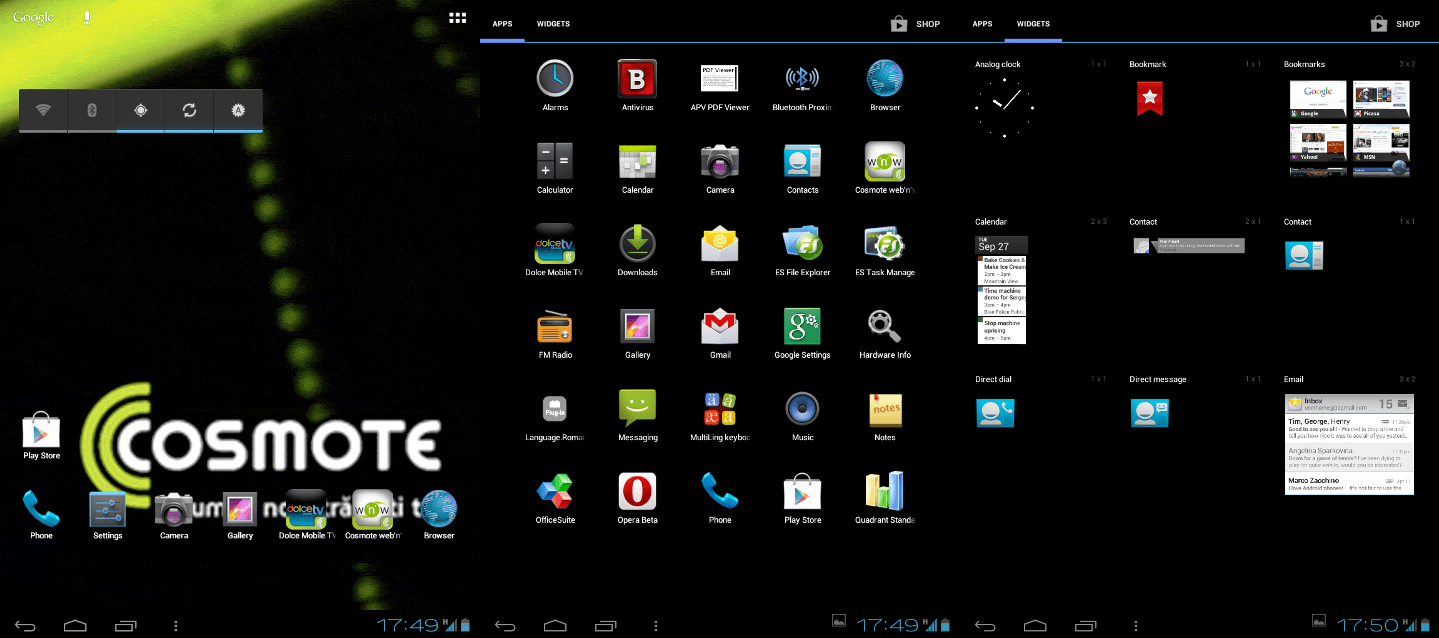Toggle auto-sync in power control widget
Viewport: 1439px width, 638px height.
click(189, 110)
